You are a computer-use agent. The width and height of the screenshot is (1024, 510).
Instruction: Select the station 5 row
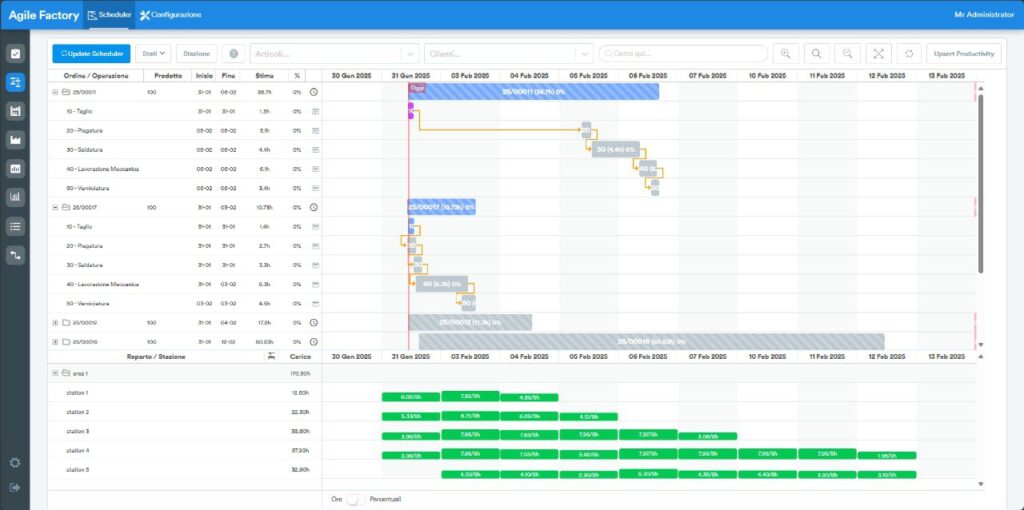click(x=185, y=470)
